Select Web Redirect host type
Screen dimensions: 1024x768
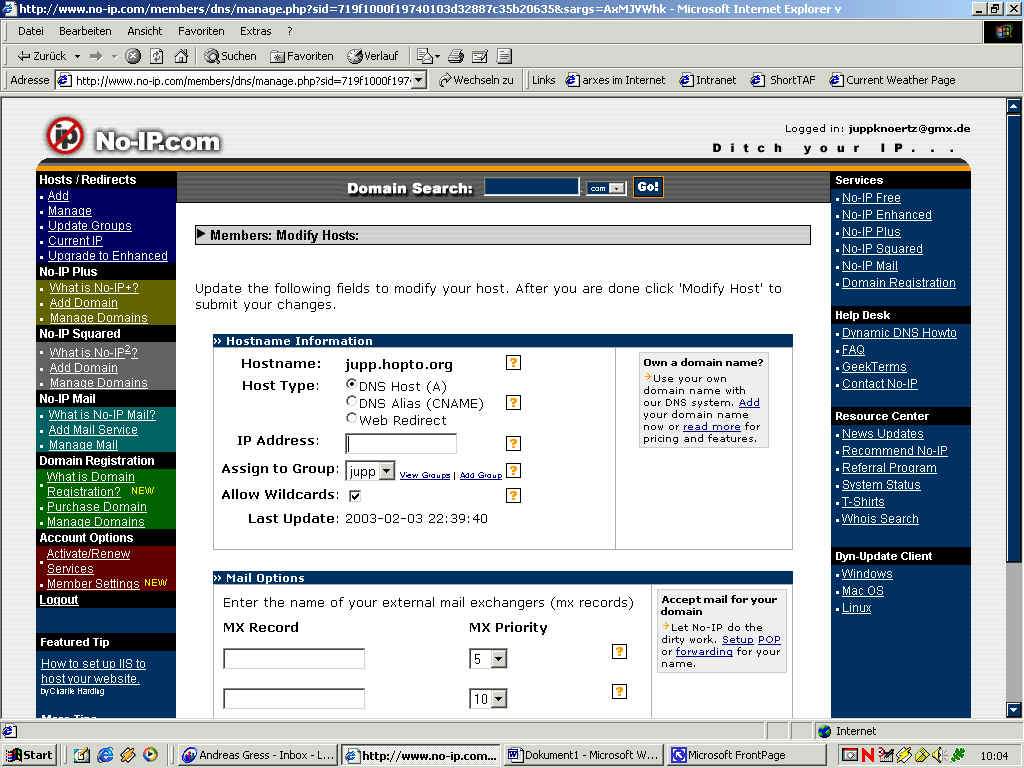(351, 419)
